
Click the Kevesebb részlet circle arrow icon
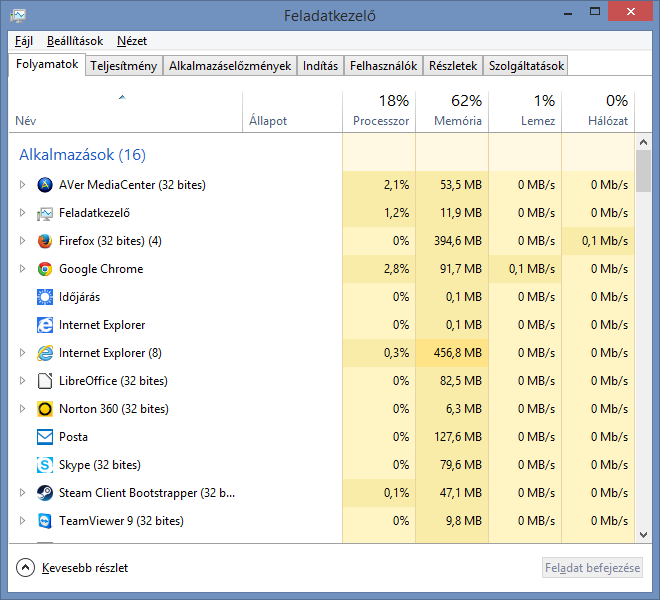pos(25,568)
